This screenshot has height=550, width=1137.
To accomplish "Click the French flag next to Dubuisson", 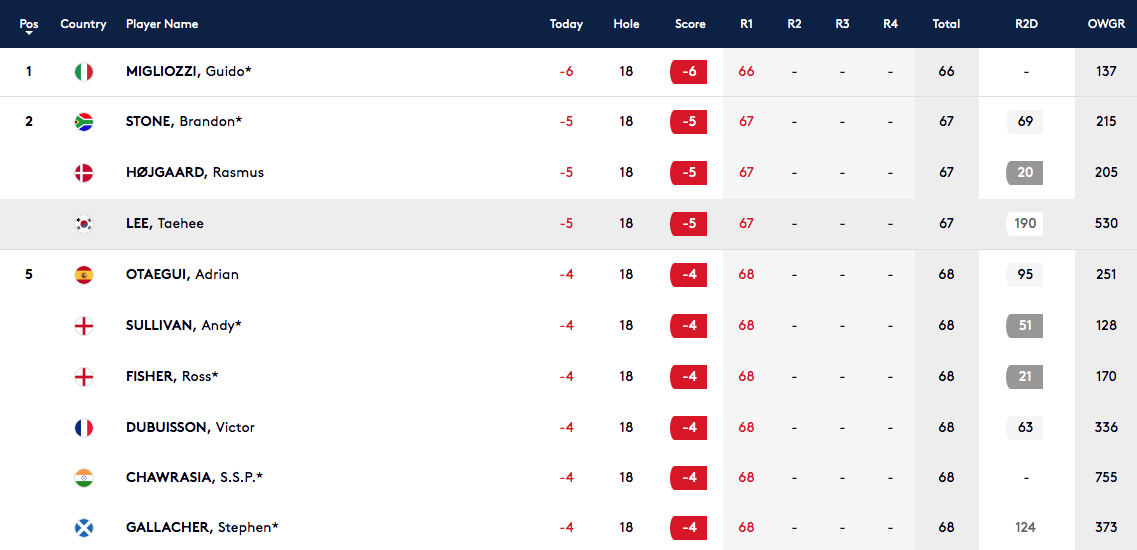I will pos(84,427).
